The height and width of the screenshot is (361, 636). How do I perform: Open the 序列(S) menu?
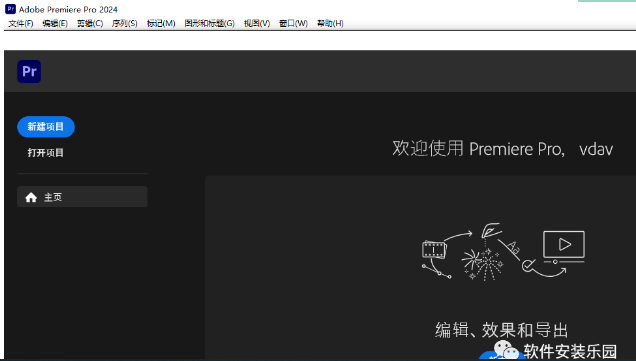coord(125,24)
